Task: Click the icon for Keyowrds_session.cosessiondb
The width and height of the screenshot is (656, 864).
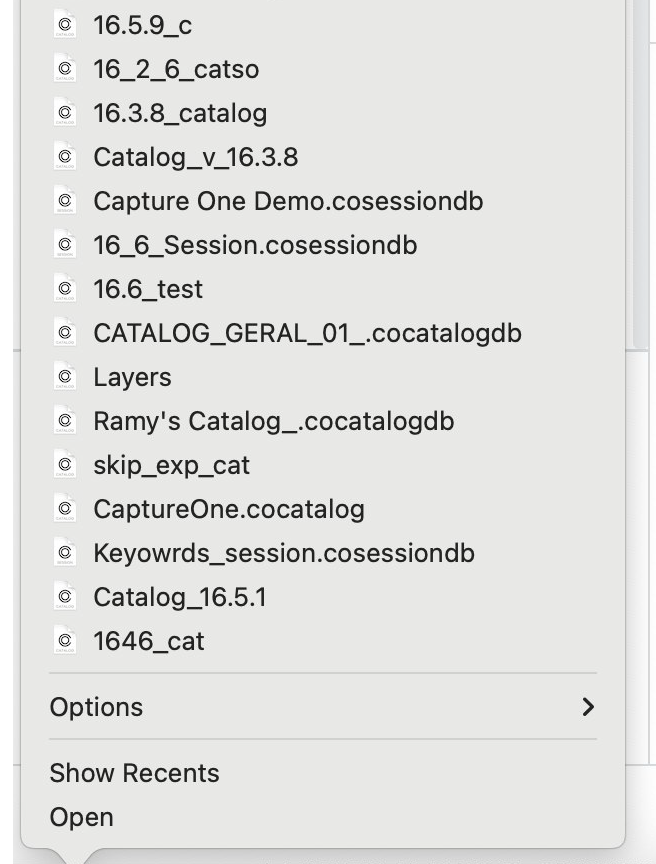Action: coord(65,553)
